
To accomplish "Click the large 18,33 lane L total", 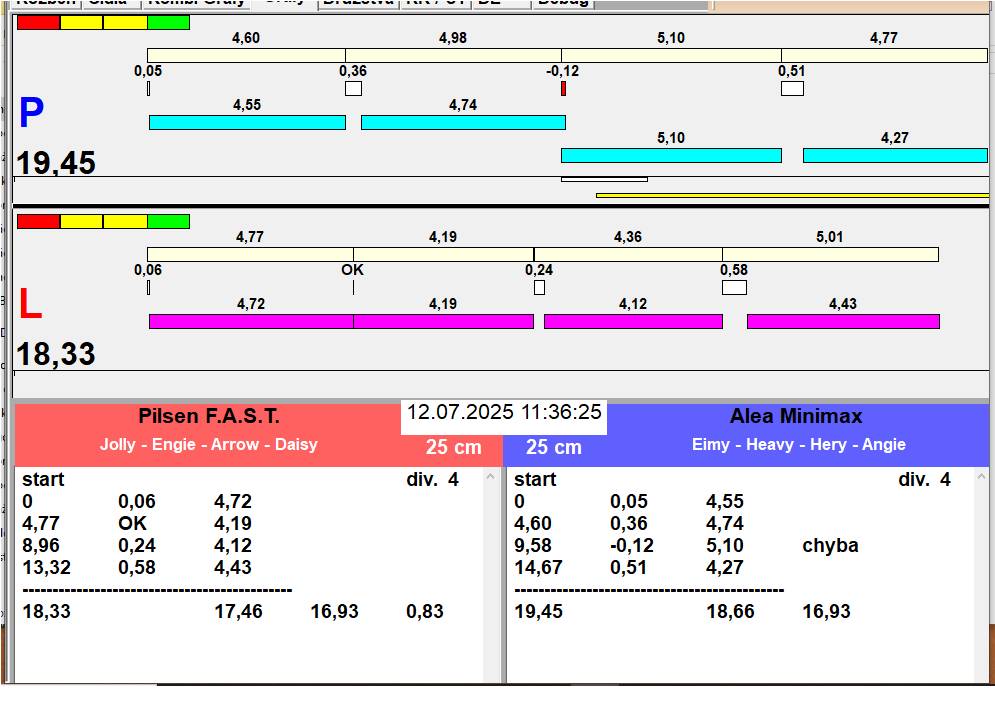I will tap(56, 354).
